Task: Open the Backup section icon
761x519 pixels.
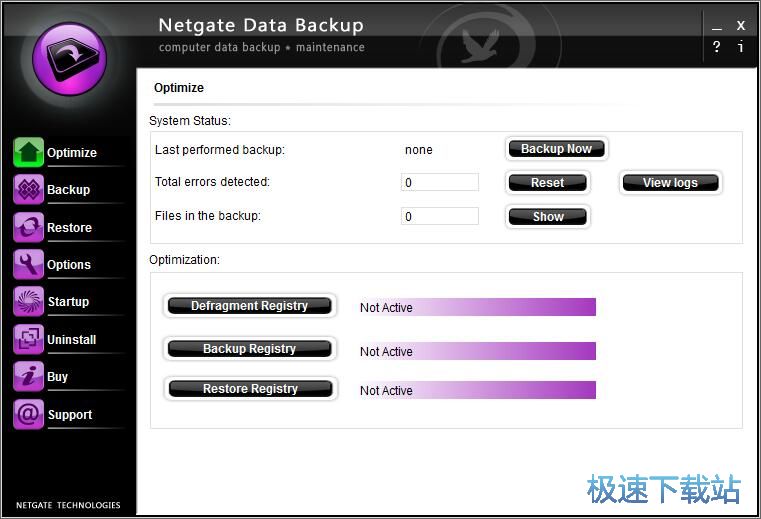Action: coord(28,189)
